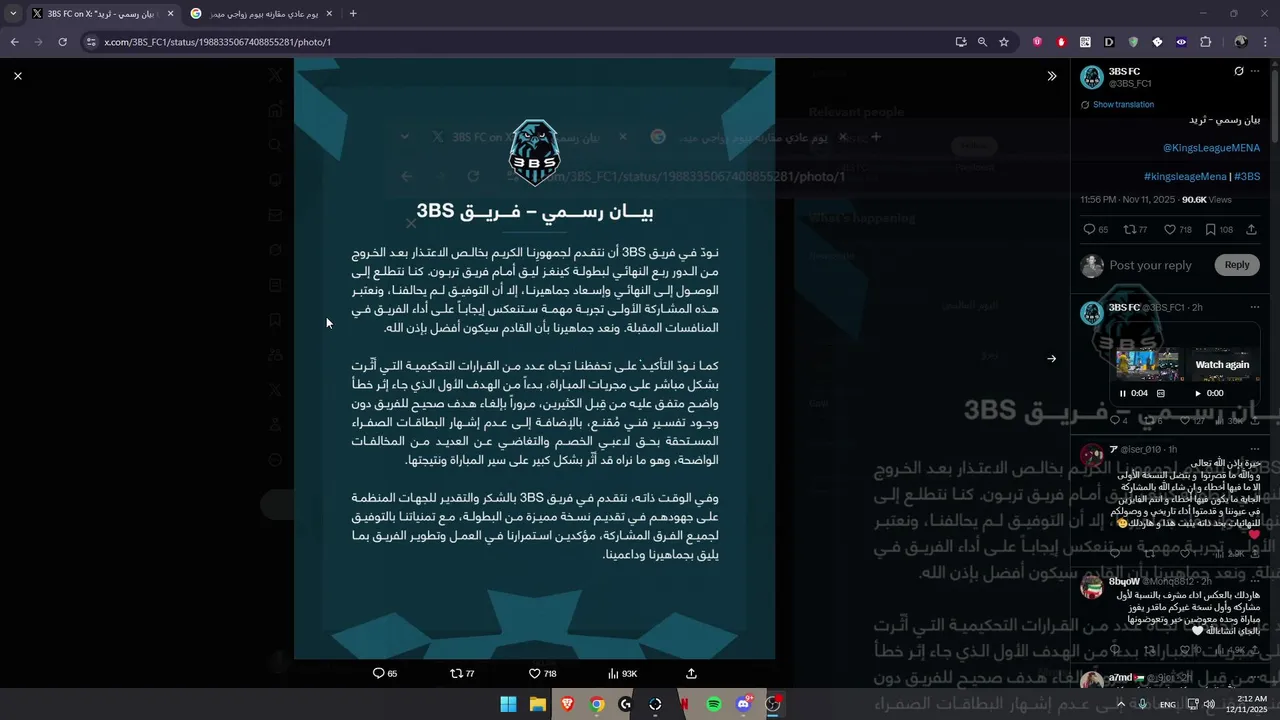View site information icon
Viewport: 1280px width, 720px height.
[91, 42]
